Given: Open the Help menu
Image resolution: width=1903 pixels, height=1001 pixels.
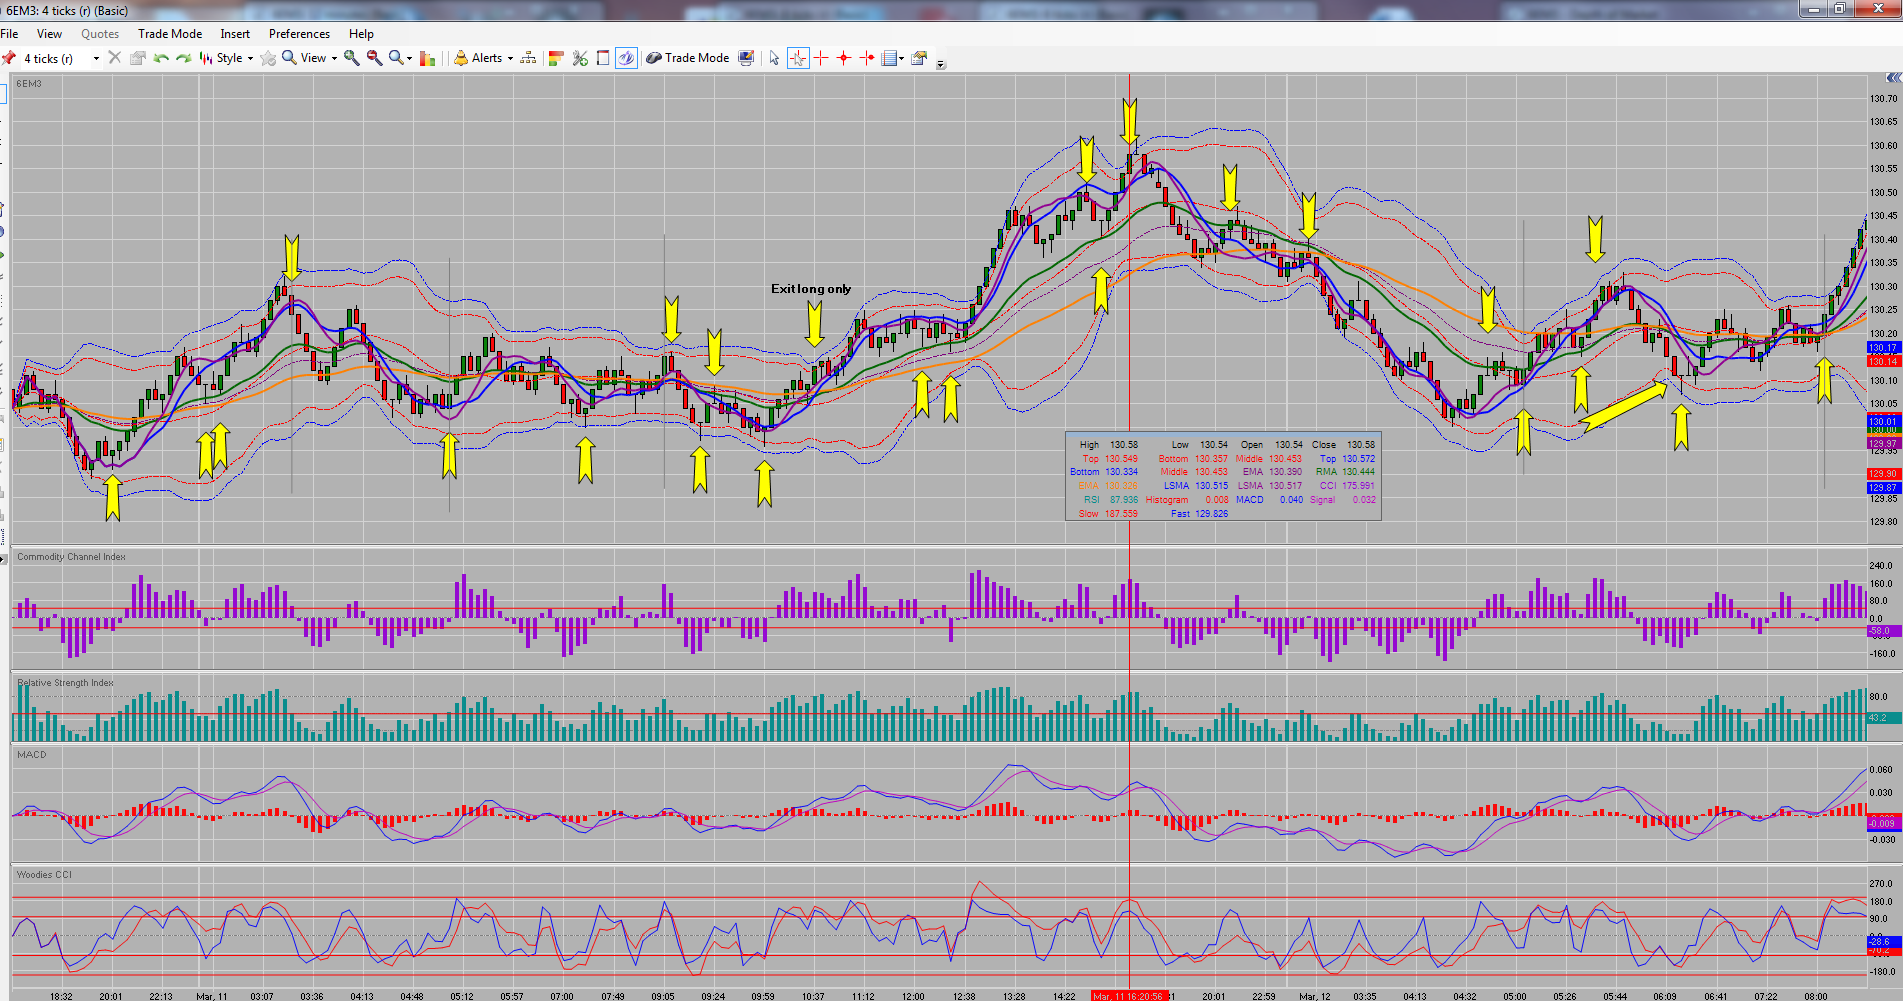Looking at the screenshot, I should pos(361,34).
